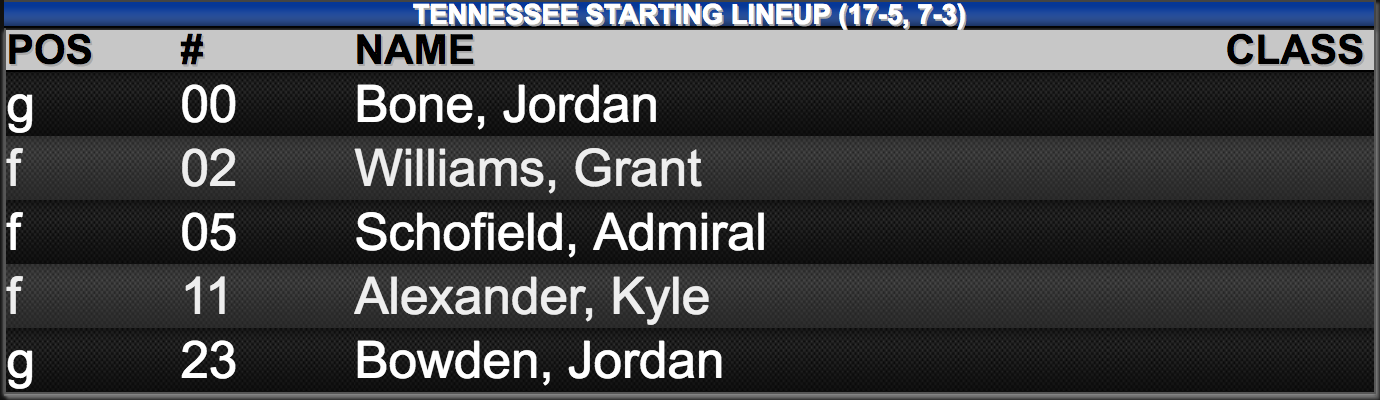Click player name Williams, Grant
The width and height of the screenshot is (1380, 400).
coord(528,169)
